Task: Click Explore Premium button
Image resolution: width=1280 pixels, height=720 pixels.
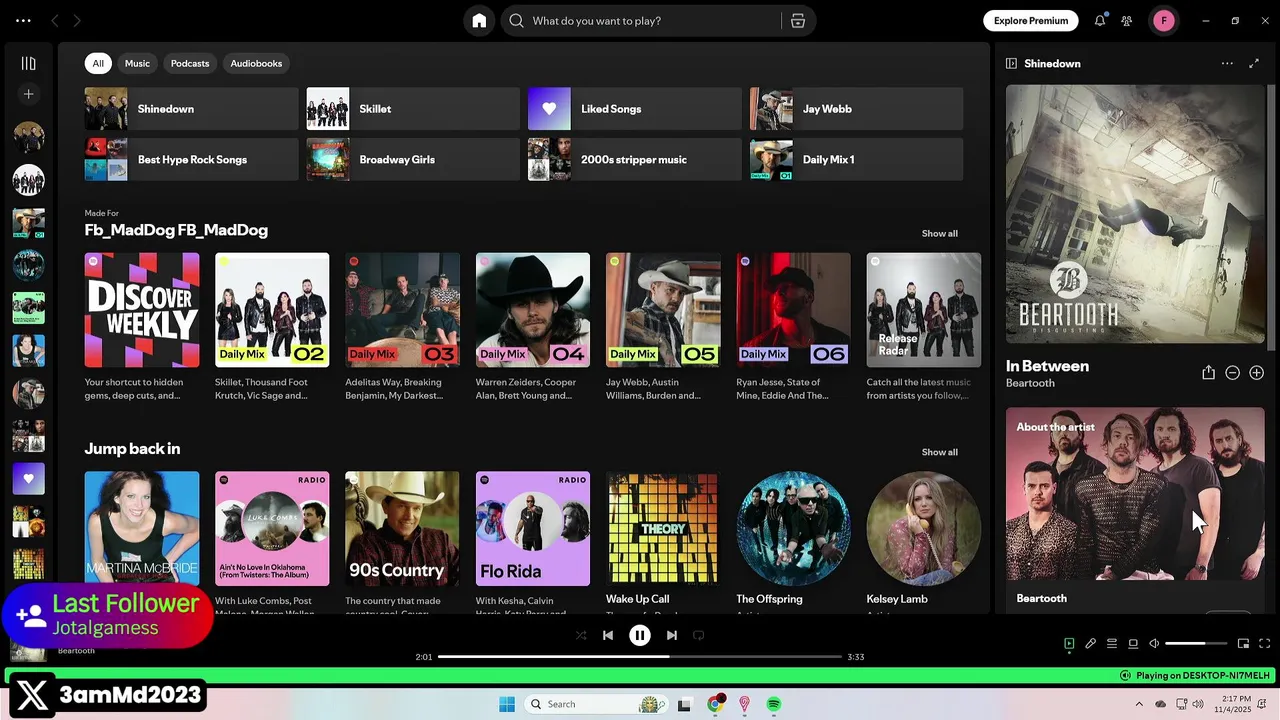Action: pyautogui.click(x=1031, y=20)
